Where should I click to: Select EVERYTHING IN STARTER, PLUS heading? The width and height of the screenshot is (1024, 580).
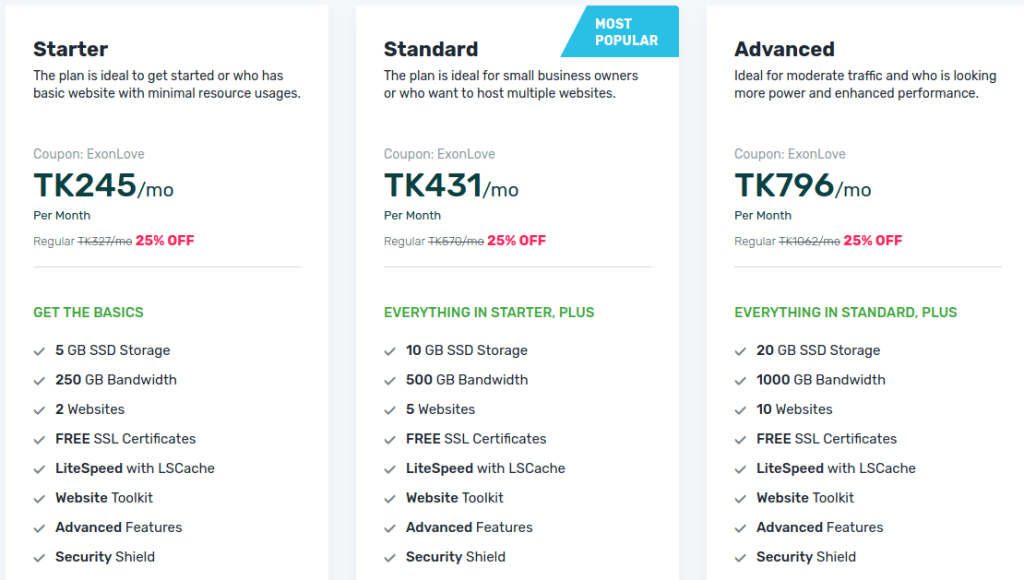pos(489,312)
